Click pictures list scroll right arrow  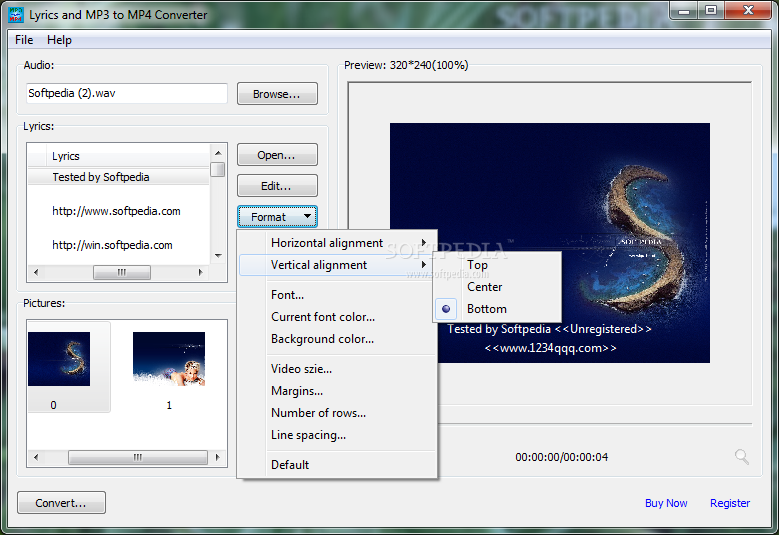tap(218, 457)
